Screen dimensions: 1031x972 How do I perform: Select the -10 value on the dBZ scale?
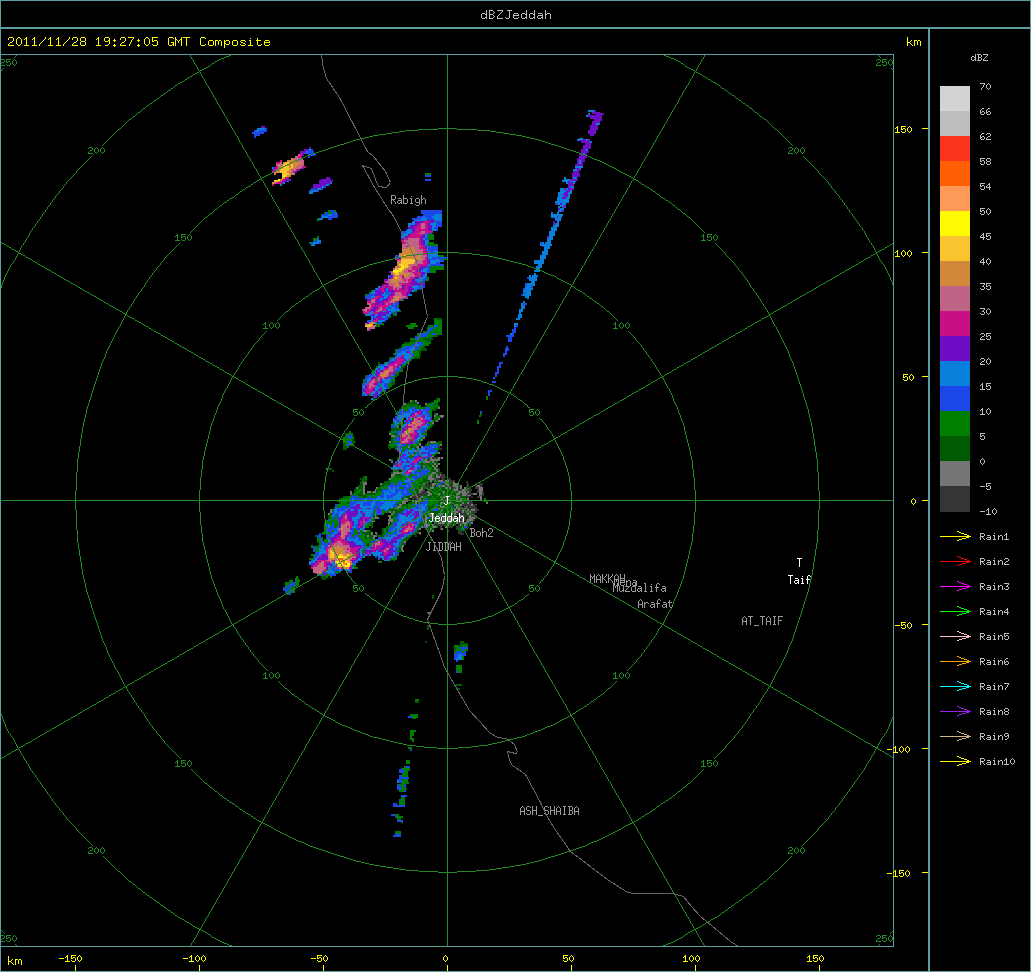pyautogui.click(x=988, y=511)
